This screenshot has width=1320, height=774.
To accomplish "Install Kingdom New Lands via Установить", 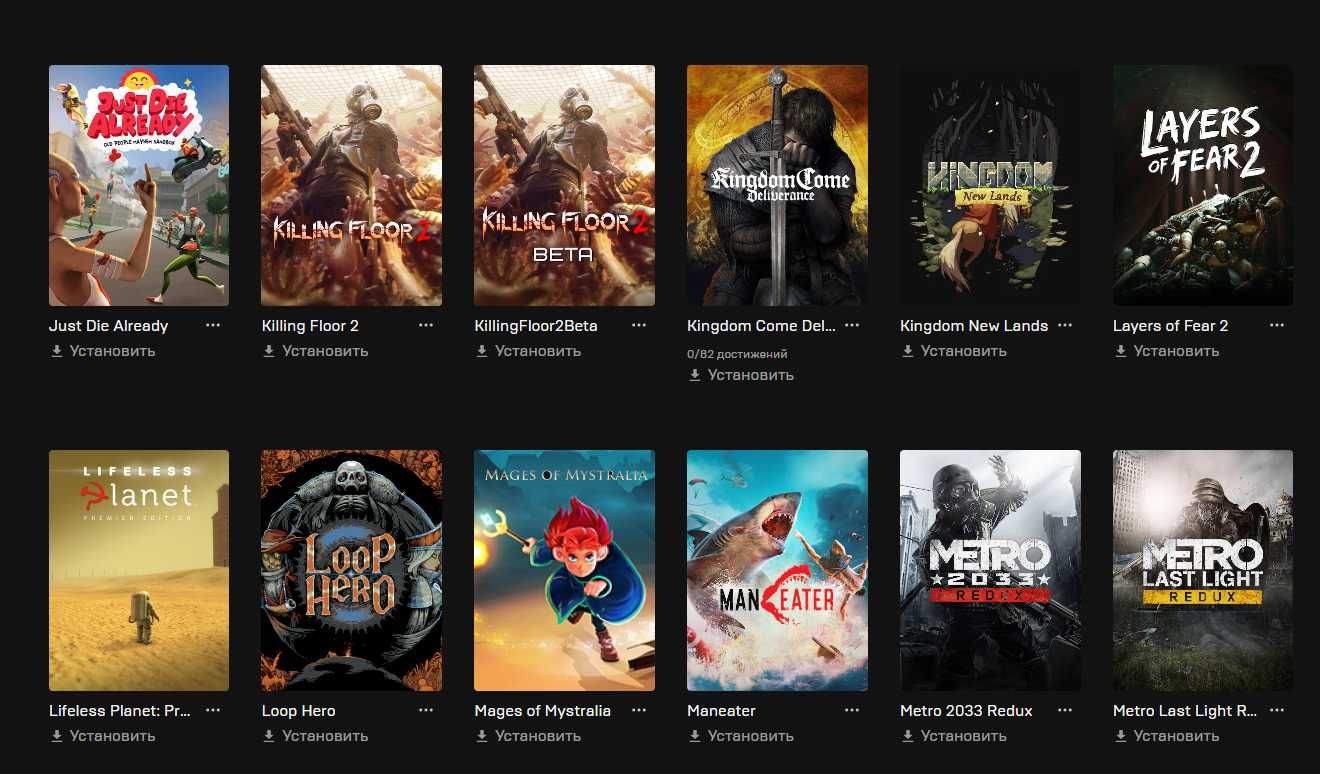I will pos(954,351).
